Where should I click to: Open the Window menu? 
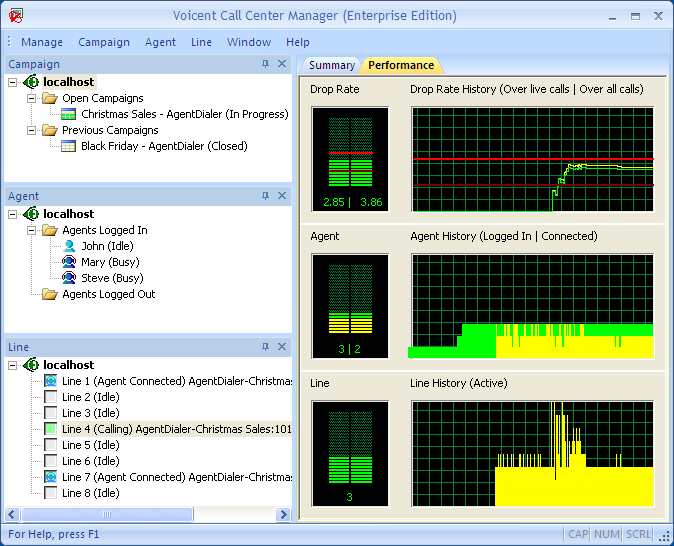[249, 42]
